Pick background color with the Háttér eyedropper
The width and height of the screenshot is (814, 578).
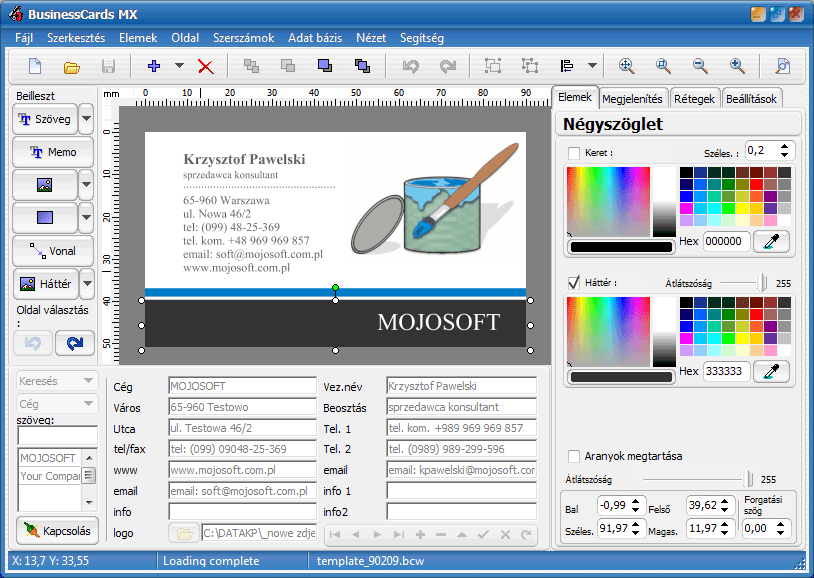coord(771,371)
